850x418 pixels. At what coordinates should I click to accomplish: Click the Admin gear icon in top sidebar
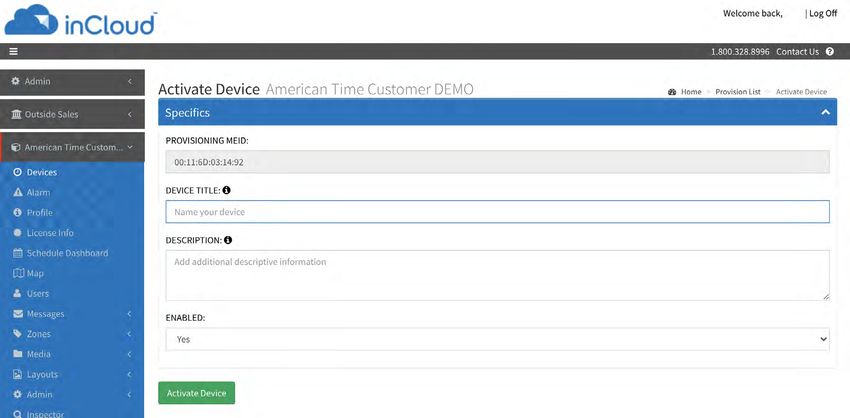[16, 81]
